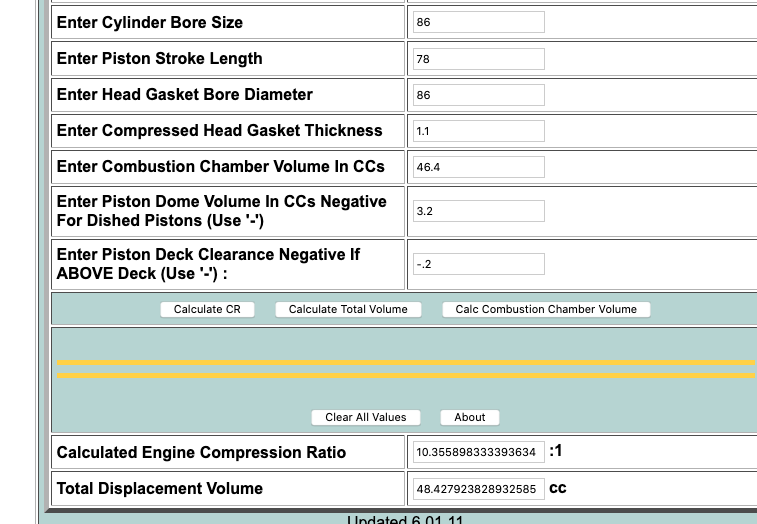This screenshot has width=757, height=524.
Task: Click the Cylinder Bore Size input field
Action: tap(478, 22)
